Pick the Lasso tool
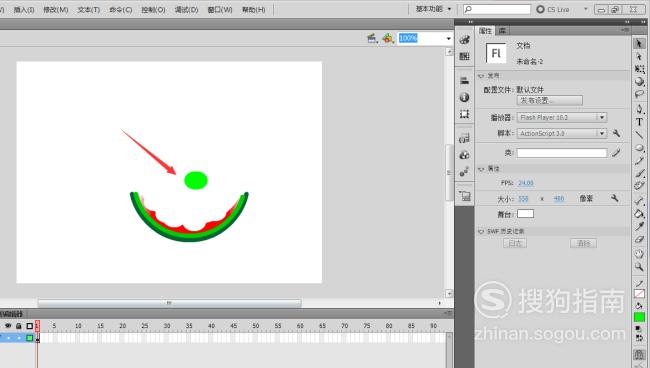Image resolution: width=650 pixels, height=368 pixels. 639,94
